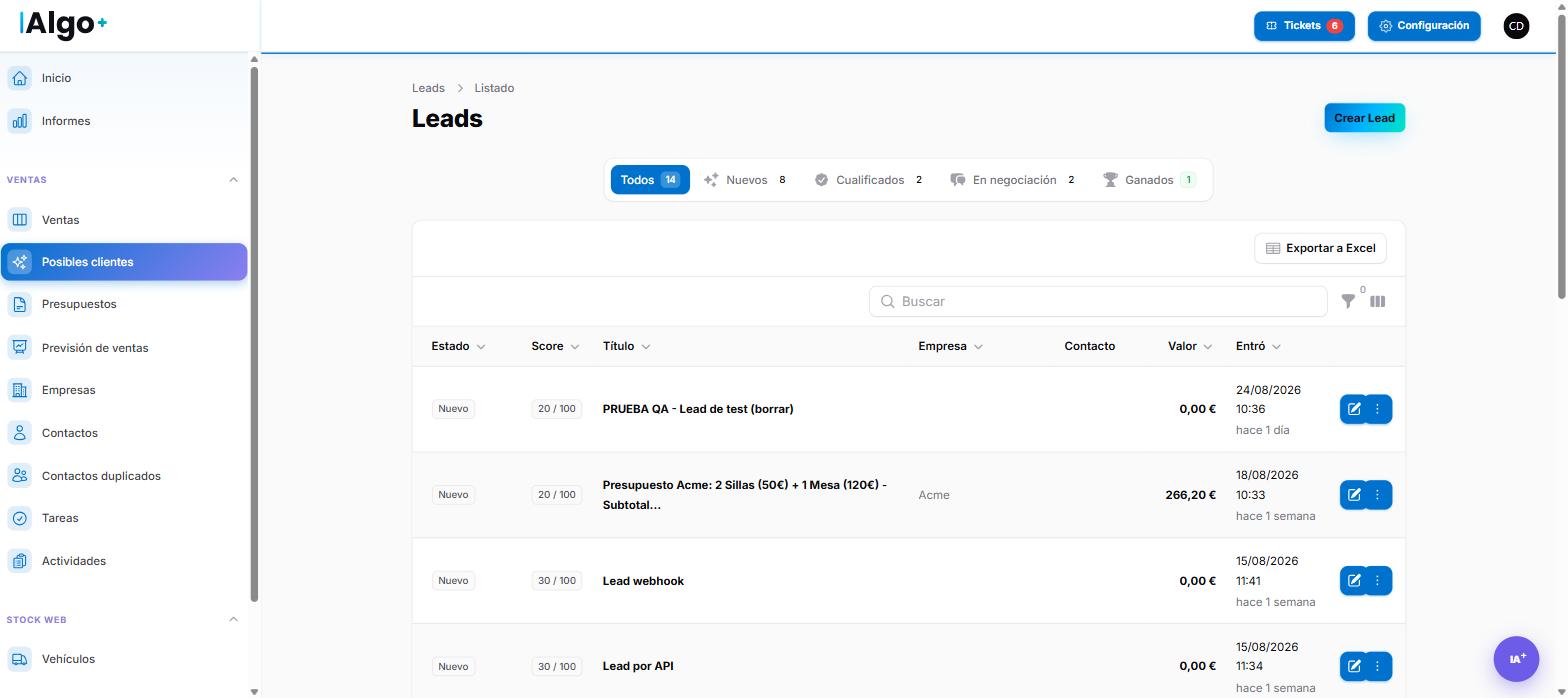Open more options for PRUEBA QA lead
Screen dimensions: 1568x698
pyautogui.click(x=1378, y=409)
